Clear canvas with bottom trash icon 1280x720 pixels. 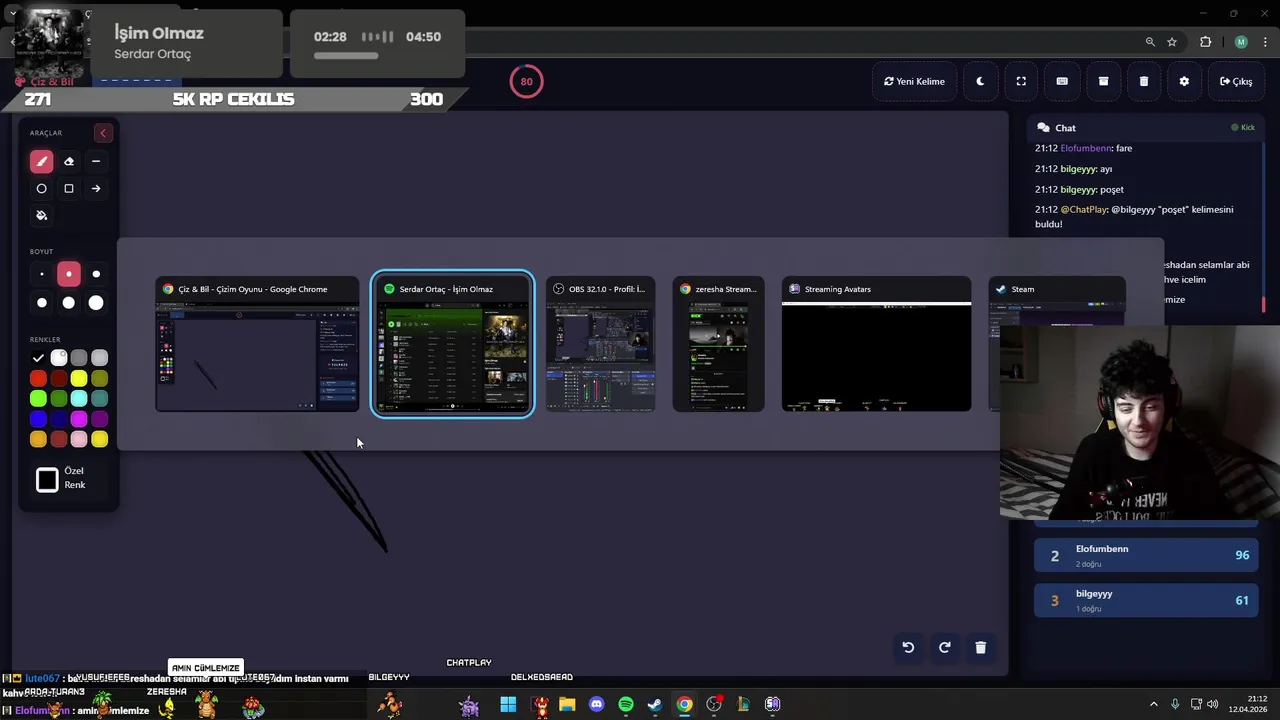(x=980, y=647)
